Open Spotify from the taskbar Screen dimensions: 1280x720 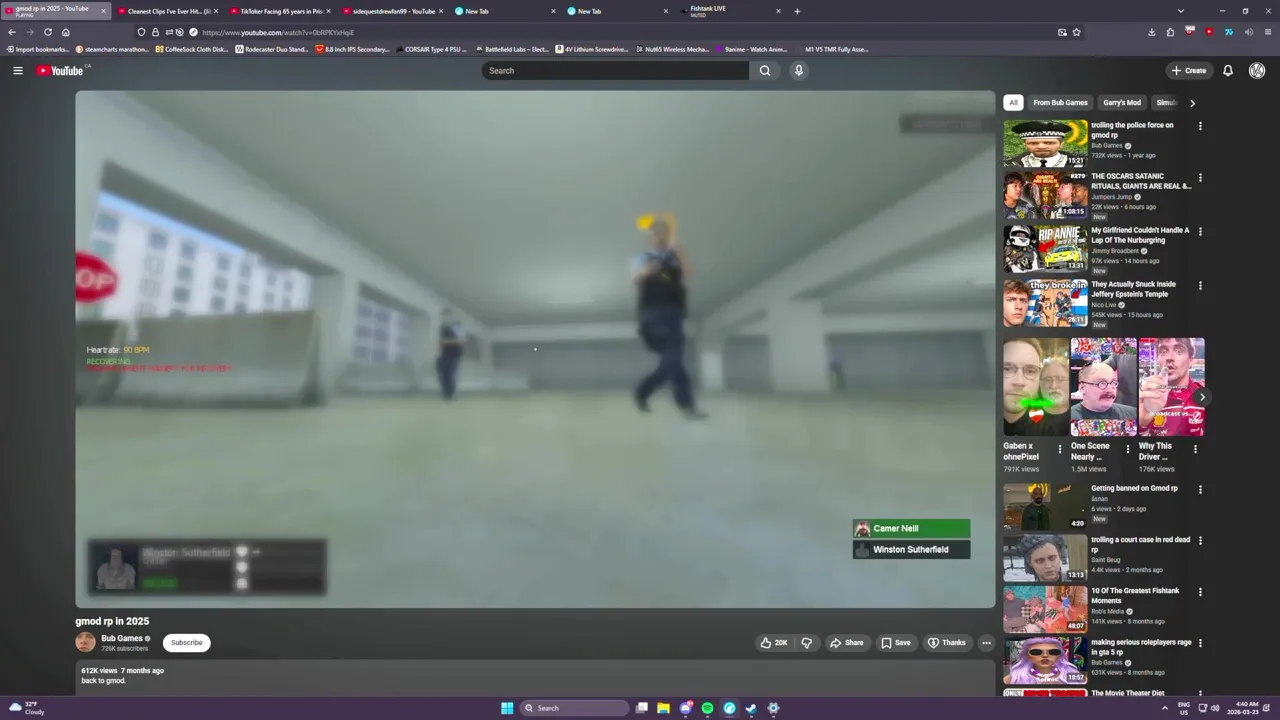click(x=707, y=708)
